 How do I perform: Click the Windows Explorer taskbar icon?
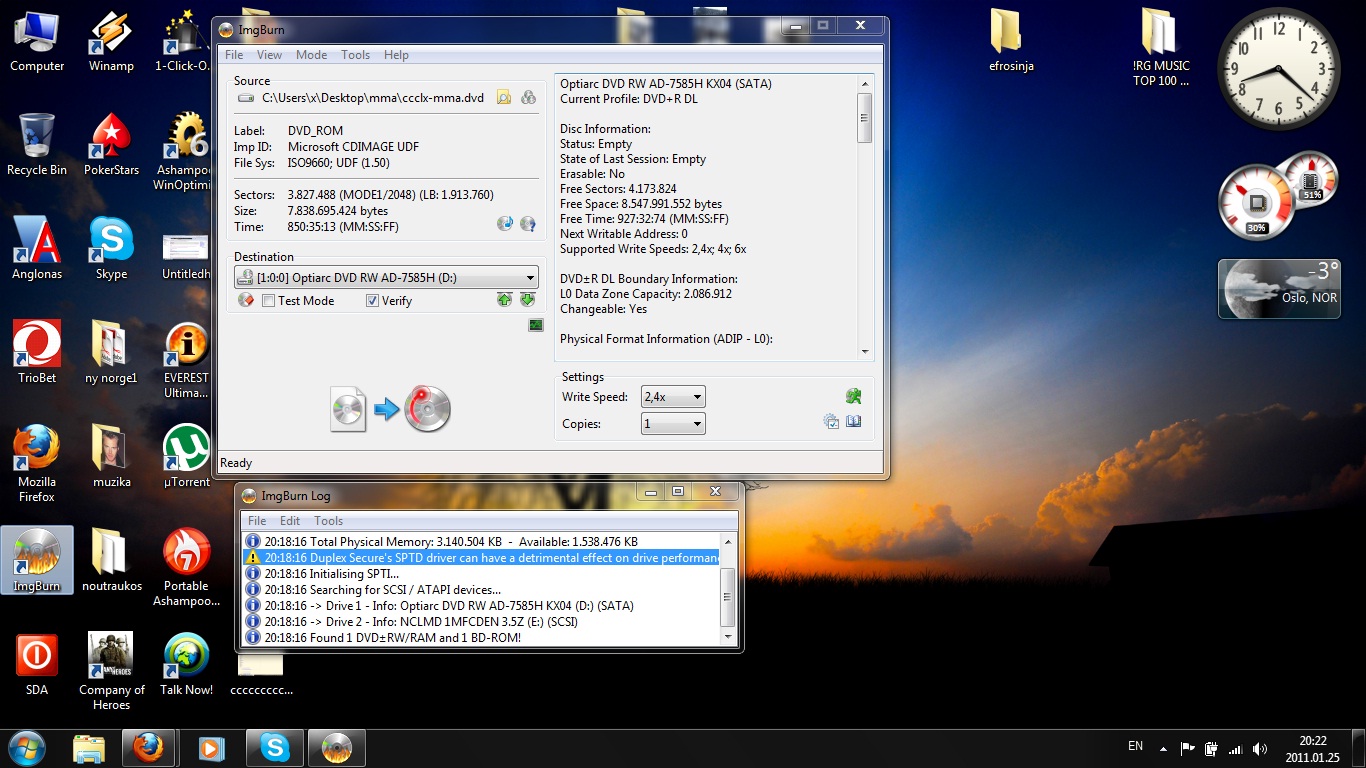[89, 748]
